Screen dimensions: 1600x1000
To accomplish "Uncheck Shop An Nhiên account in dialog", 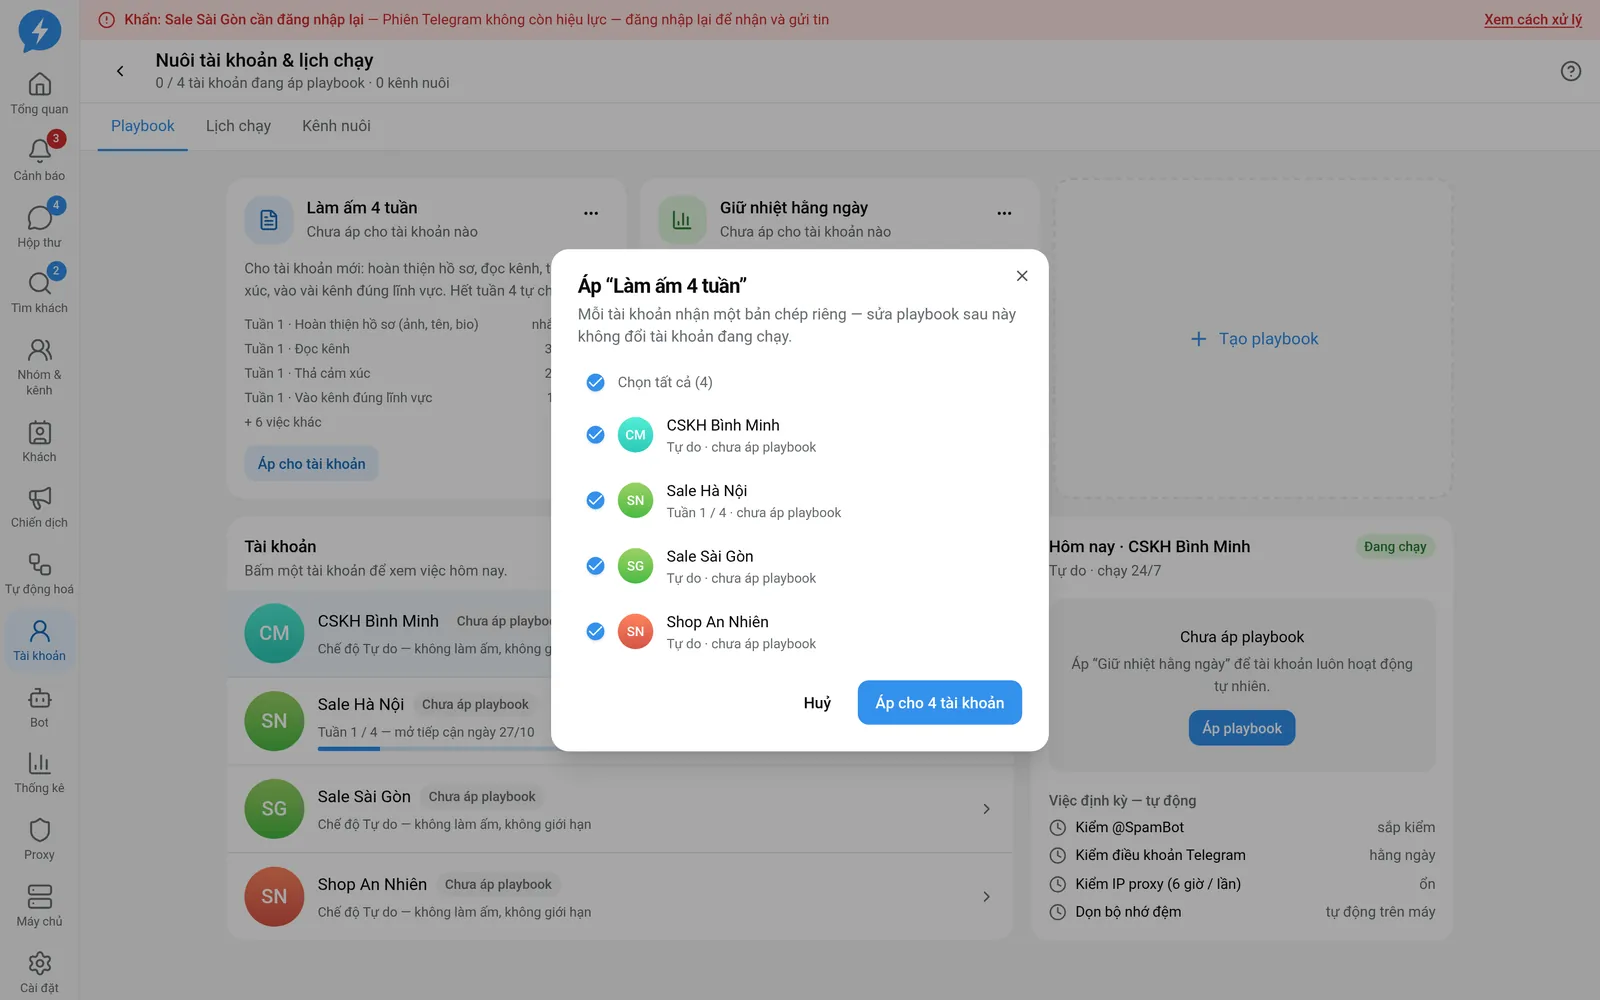I will (x=595, y=631).
